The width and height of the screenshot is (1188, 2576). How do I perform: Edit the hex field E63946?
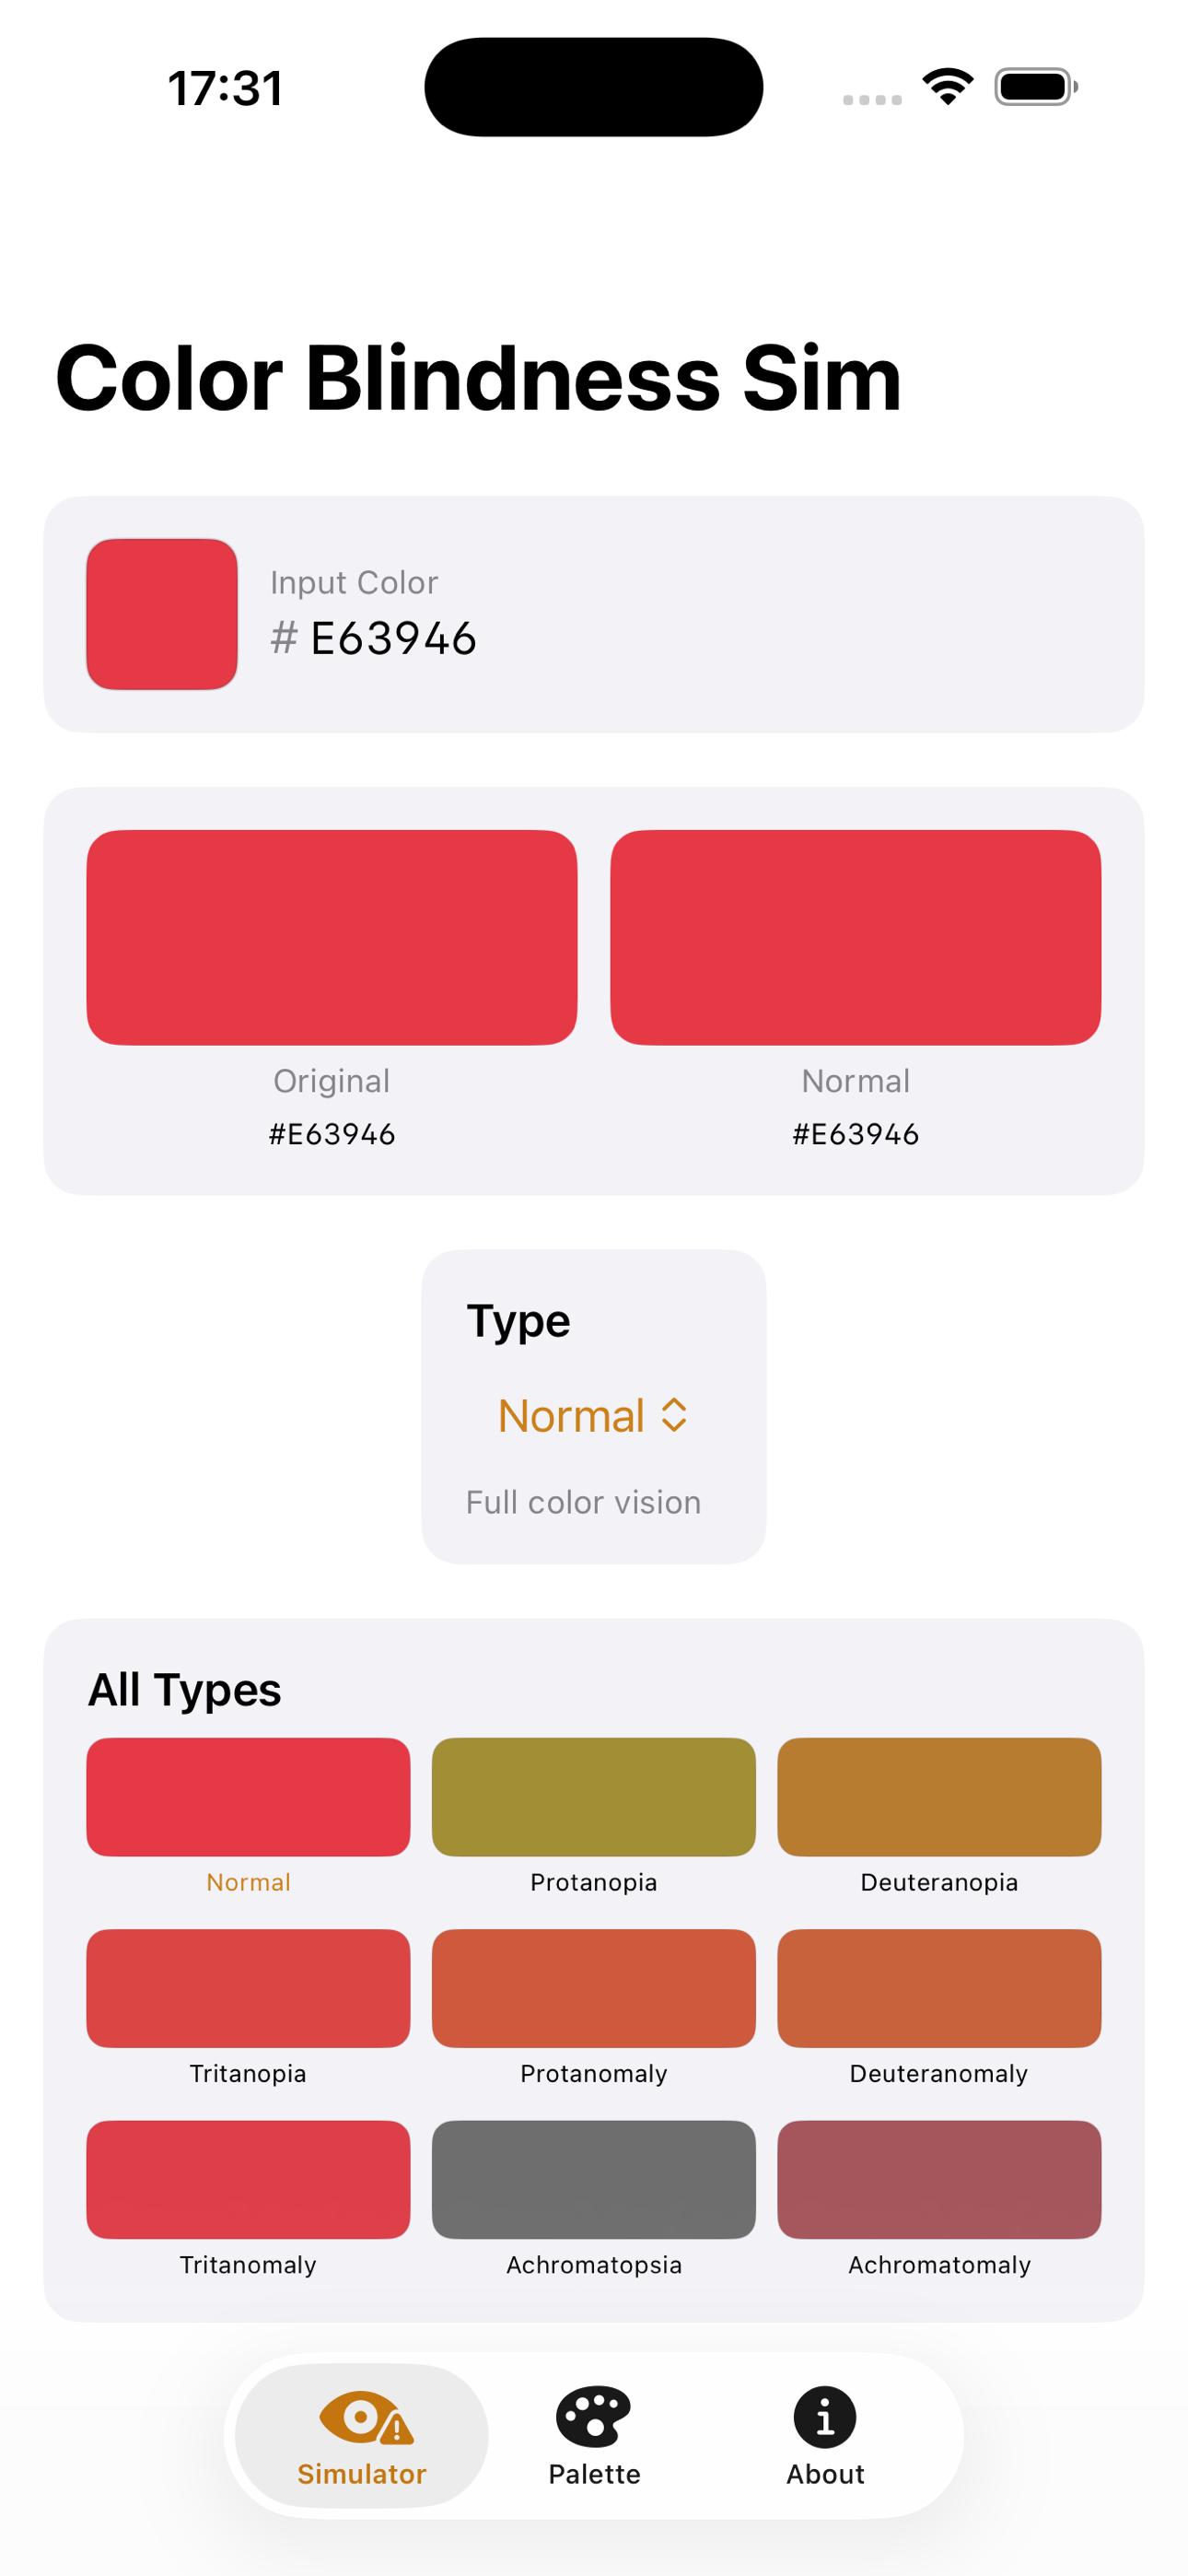pos(394,638)
